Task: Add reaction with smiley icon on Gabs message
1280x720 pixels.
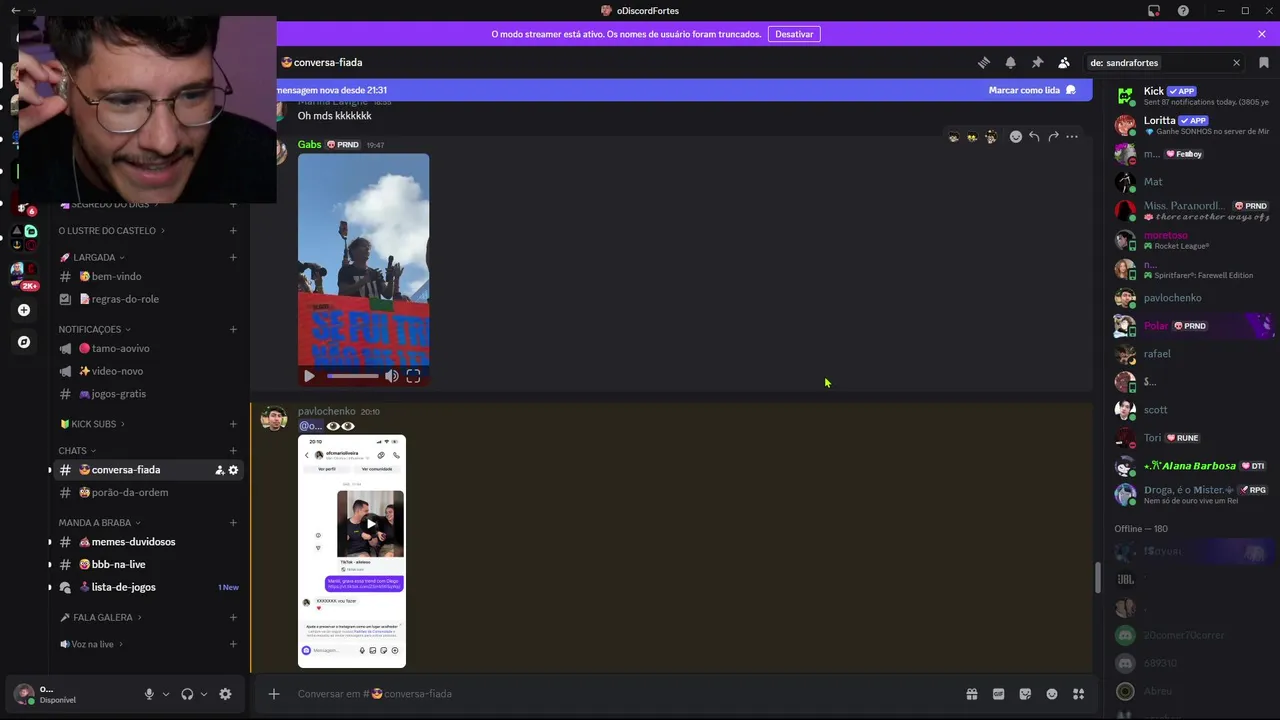Action: pyautogui.click(x=1016, y=137)
